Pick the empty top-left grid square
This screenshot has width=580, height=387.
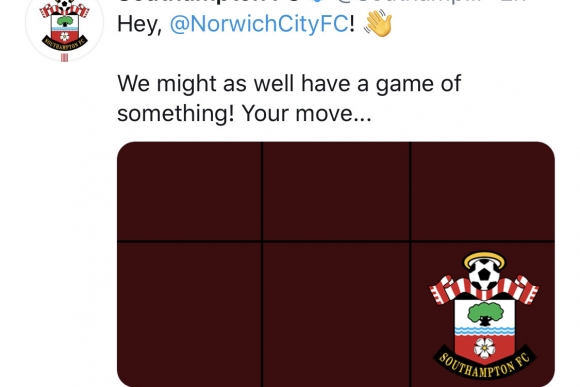189,191
